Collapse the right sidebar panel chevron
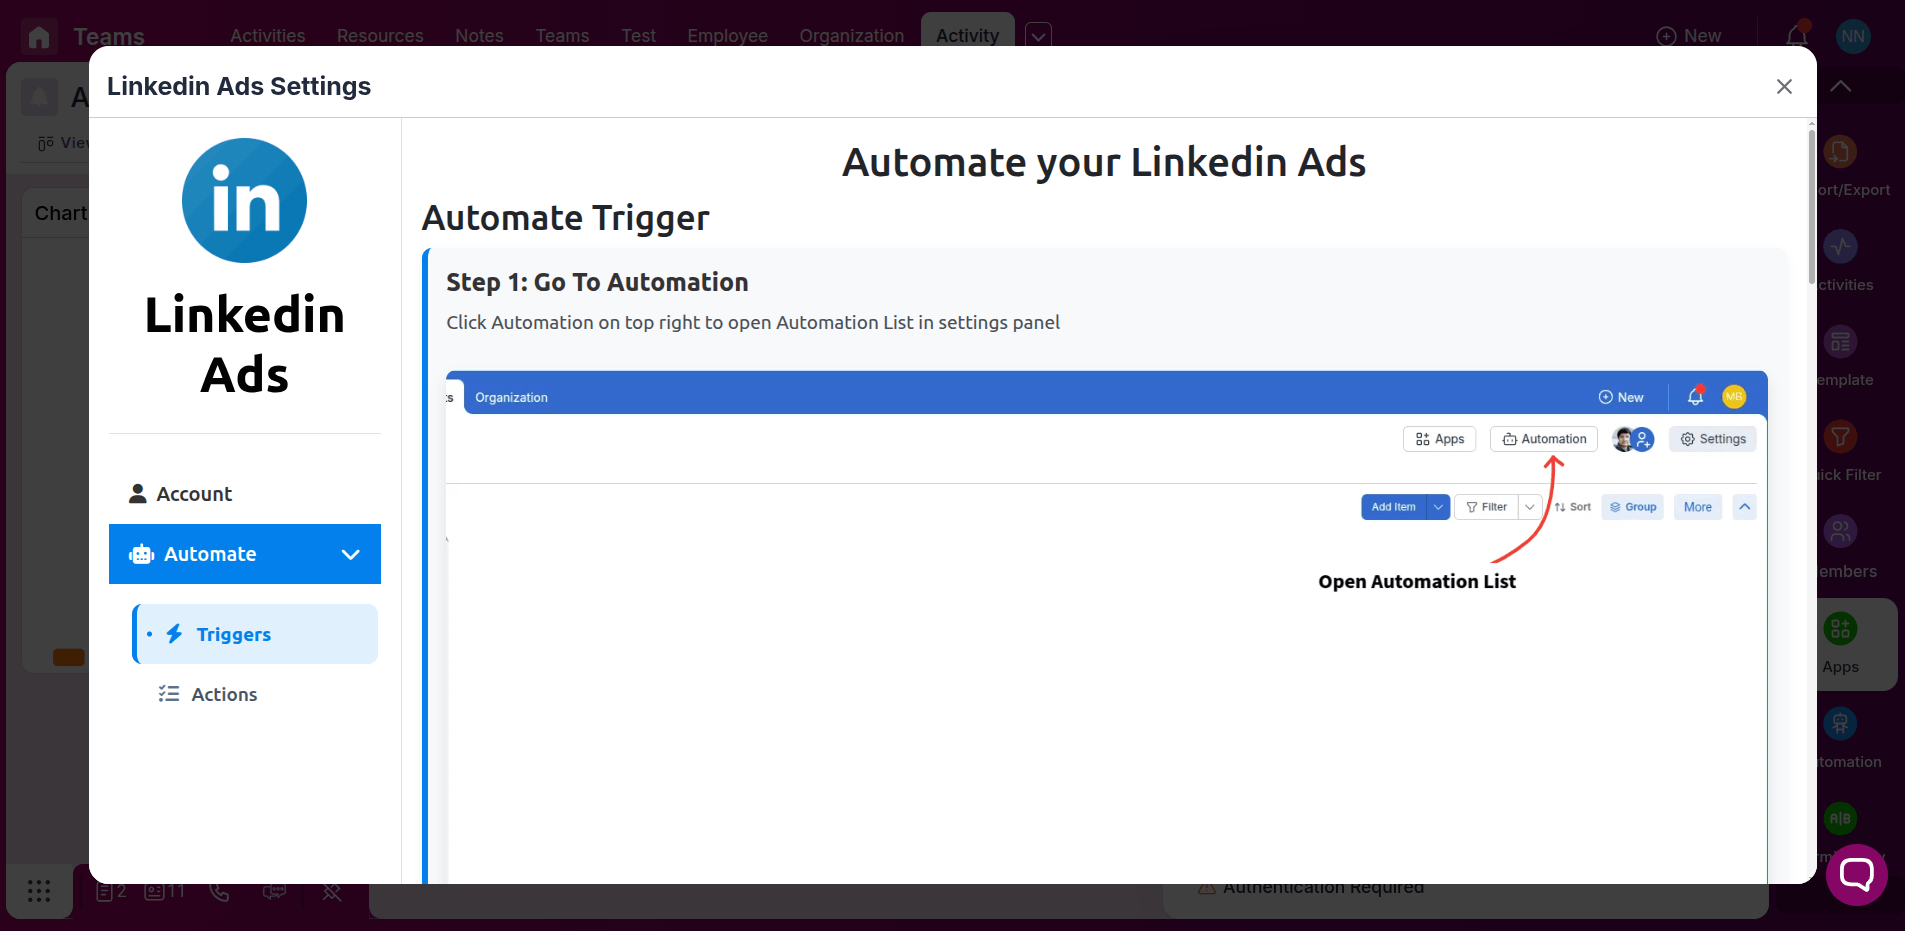 coord(1841,86)
